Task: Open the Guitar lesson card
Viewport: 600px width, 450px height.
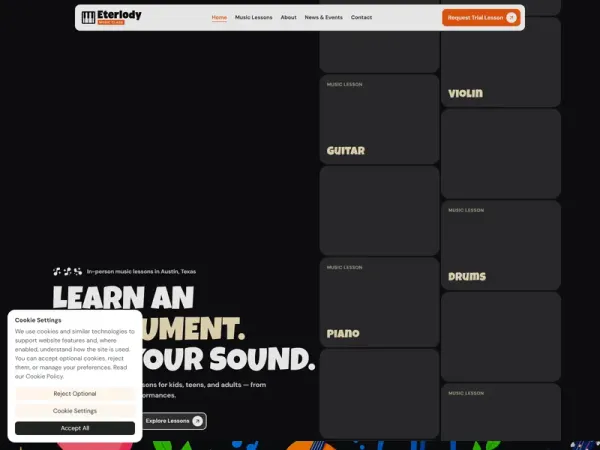Action: (x=379, y=119)
